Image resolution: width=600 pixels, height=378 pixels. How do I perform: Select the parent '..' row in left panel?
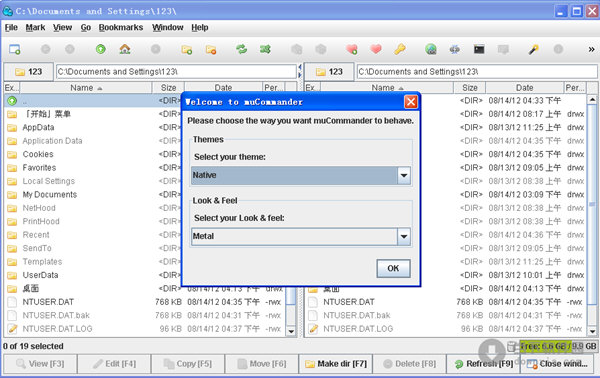(x=92, y=101)
